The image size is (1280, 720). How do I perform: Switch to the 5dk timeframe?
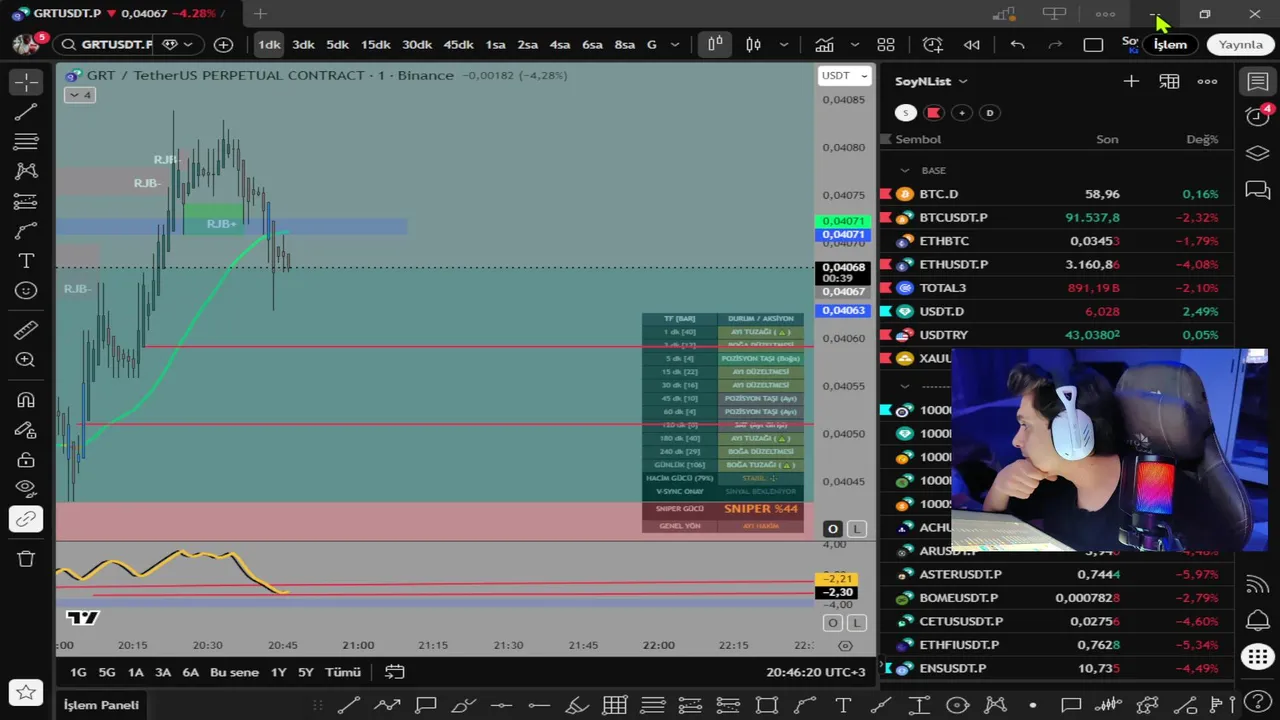337,44
